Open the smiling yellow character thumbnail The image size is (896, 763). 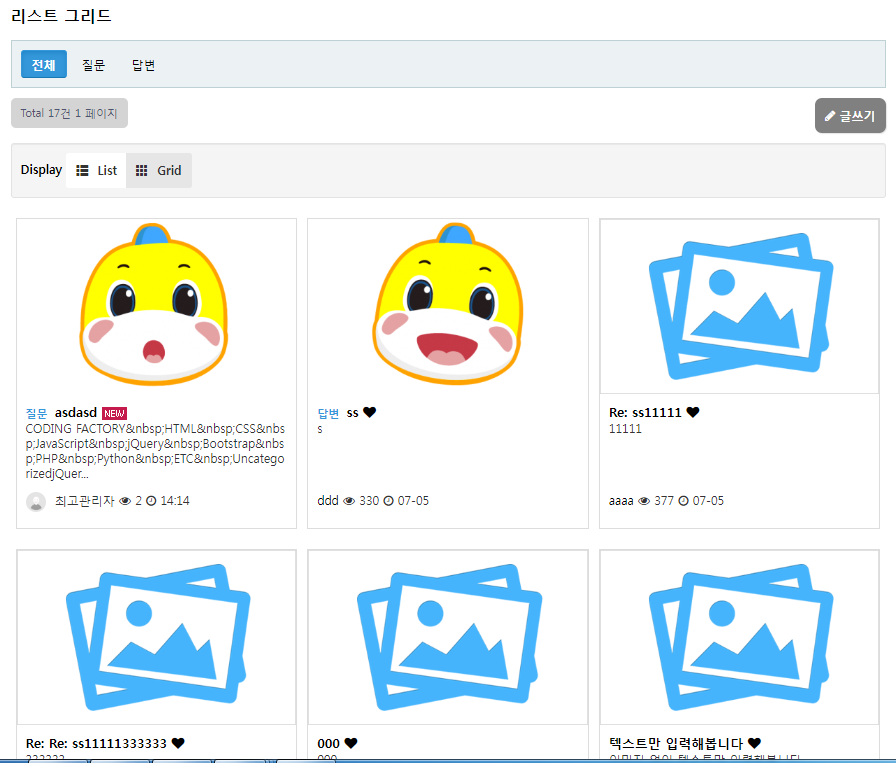[x=447, y=305]
